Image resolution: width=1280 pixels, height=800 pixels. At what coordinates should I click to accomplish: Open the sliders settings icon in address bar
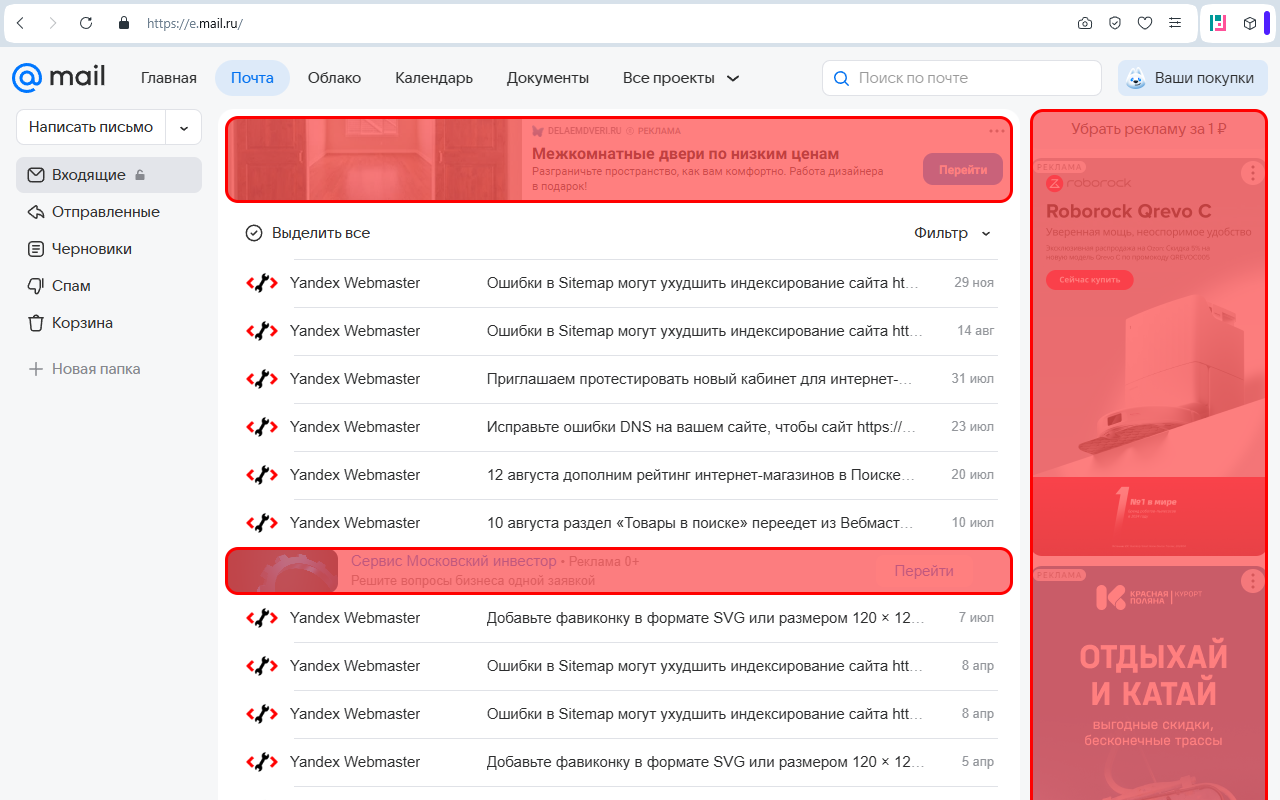coord(1175,23)
